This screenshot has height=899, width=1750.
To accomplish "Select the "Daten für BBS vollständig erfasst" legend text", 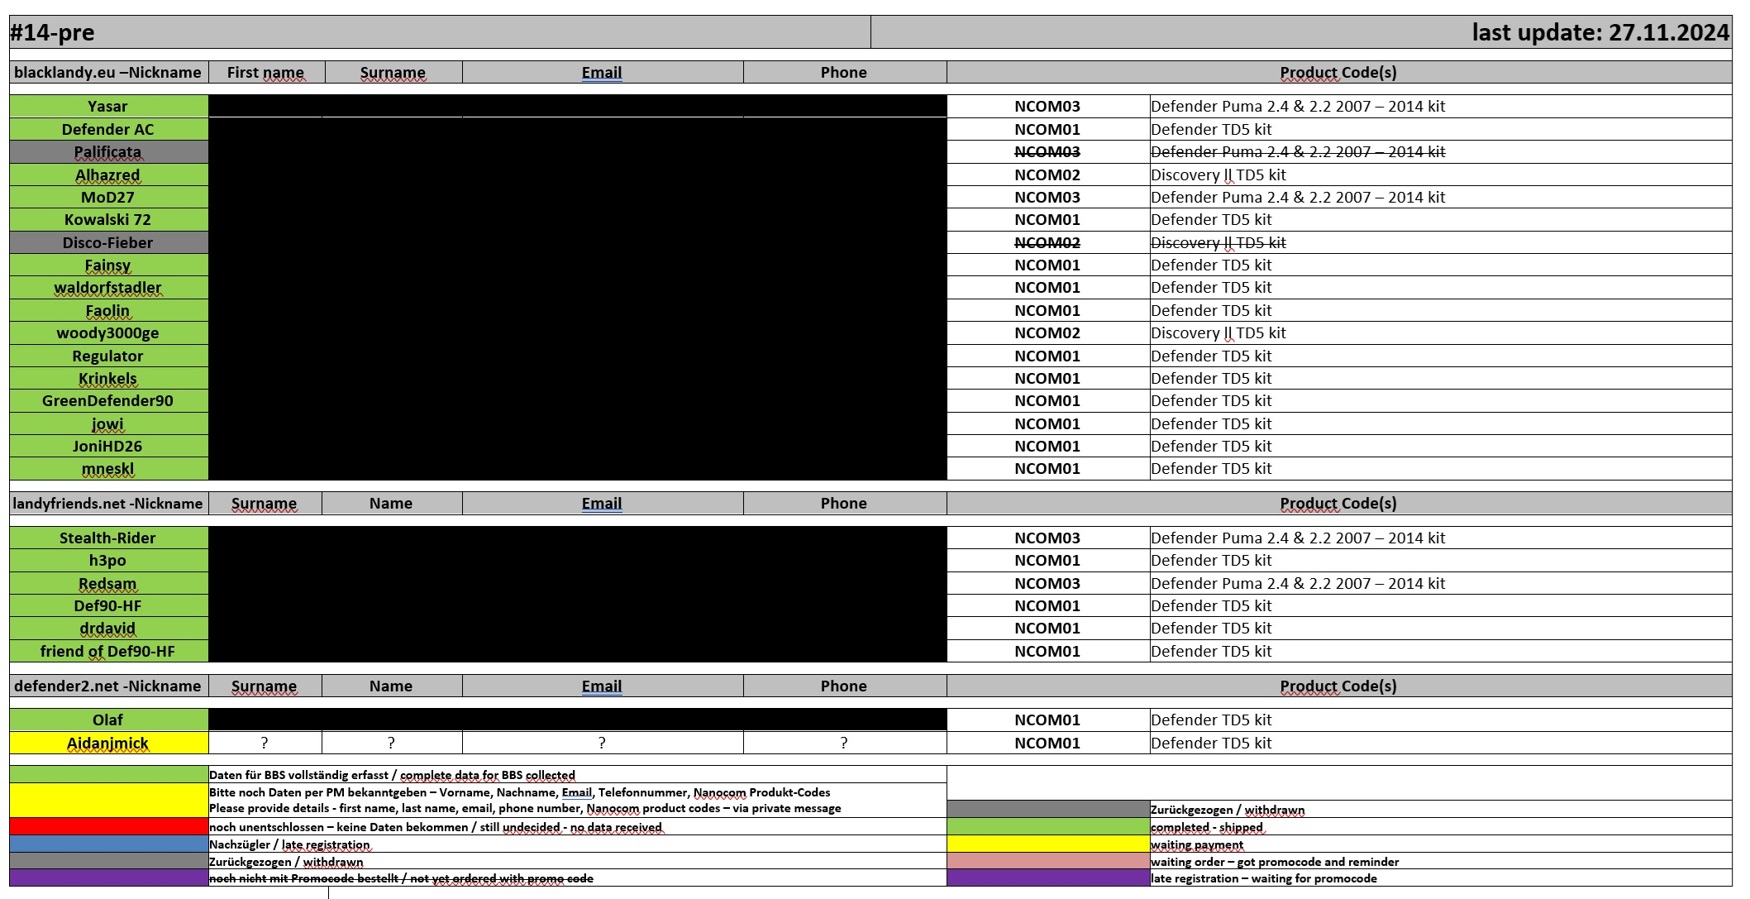I will point(392,775).
